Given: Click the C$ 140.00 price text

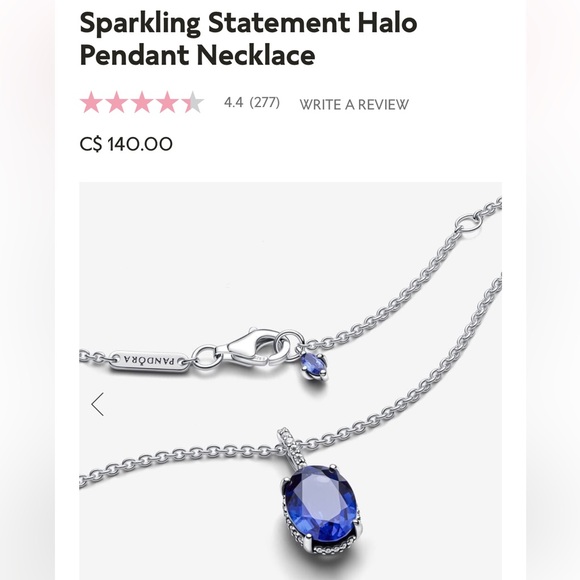Looking at the screenshot, I should tap(126, 144).
